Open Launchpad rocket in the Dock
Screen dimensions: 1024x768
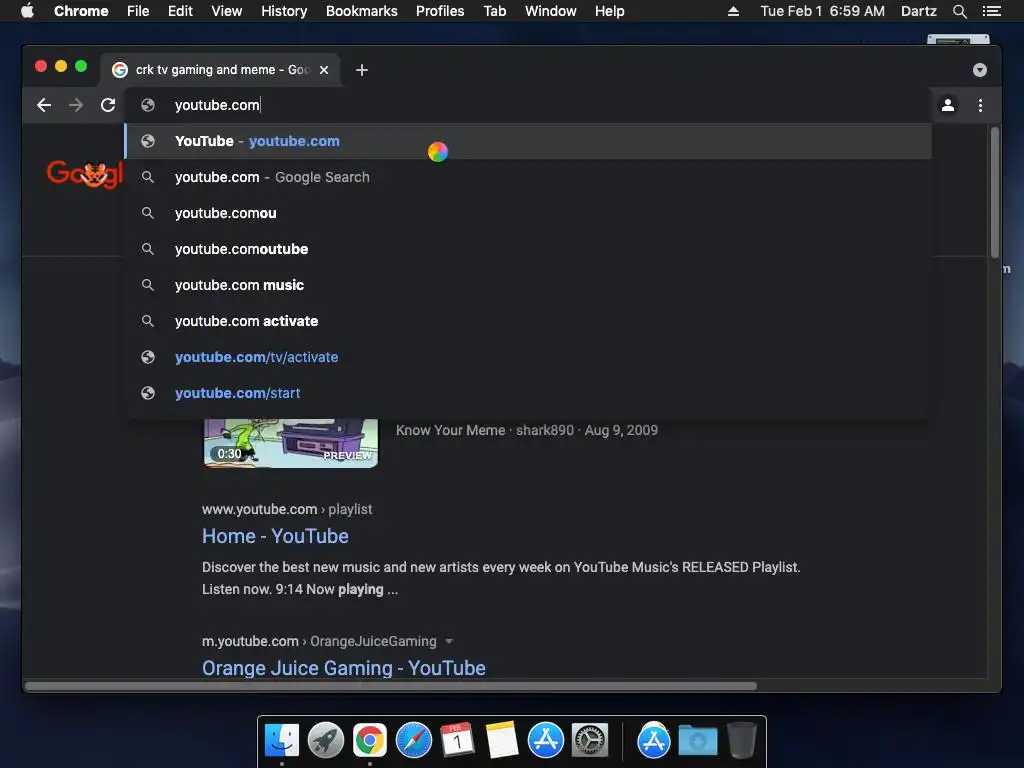click(x=326, y=740)
